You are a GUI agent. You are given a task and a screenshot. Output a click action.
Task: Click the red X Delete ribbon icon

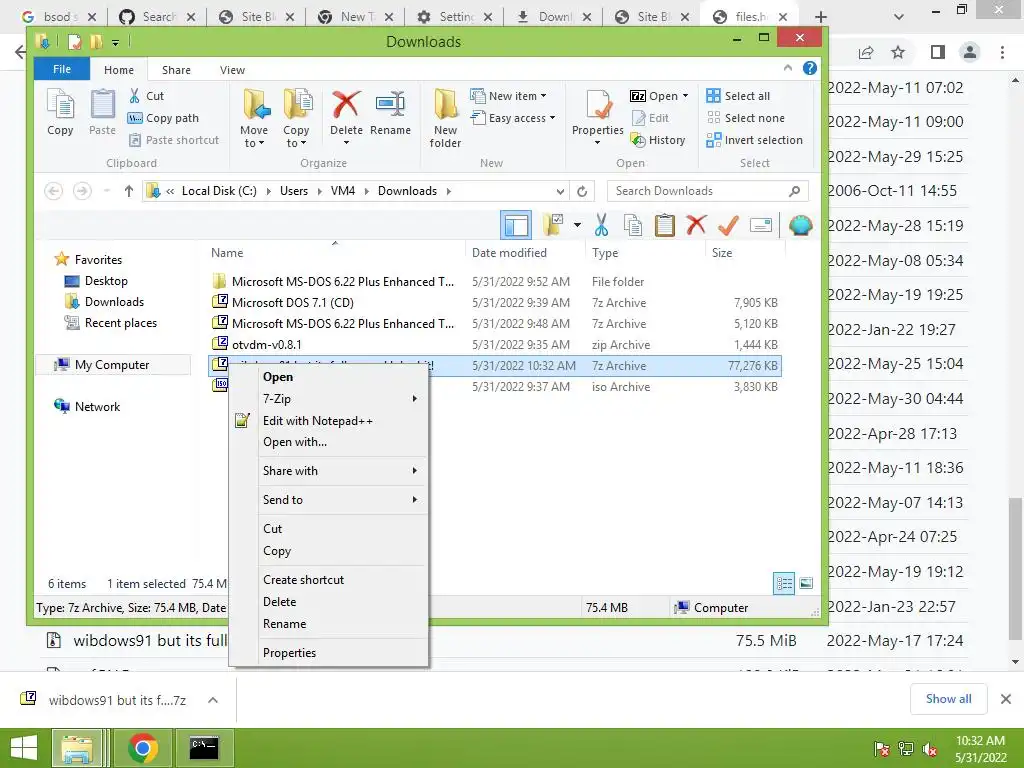[x=346, y=104]
